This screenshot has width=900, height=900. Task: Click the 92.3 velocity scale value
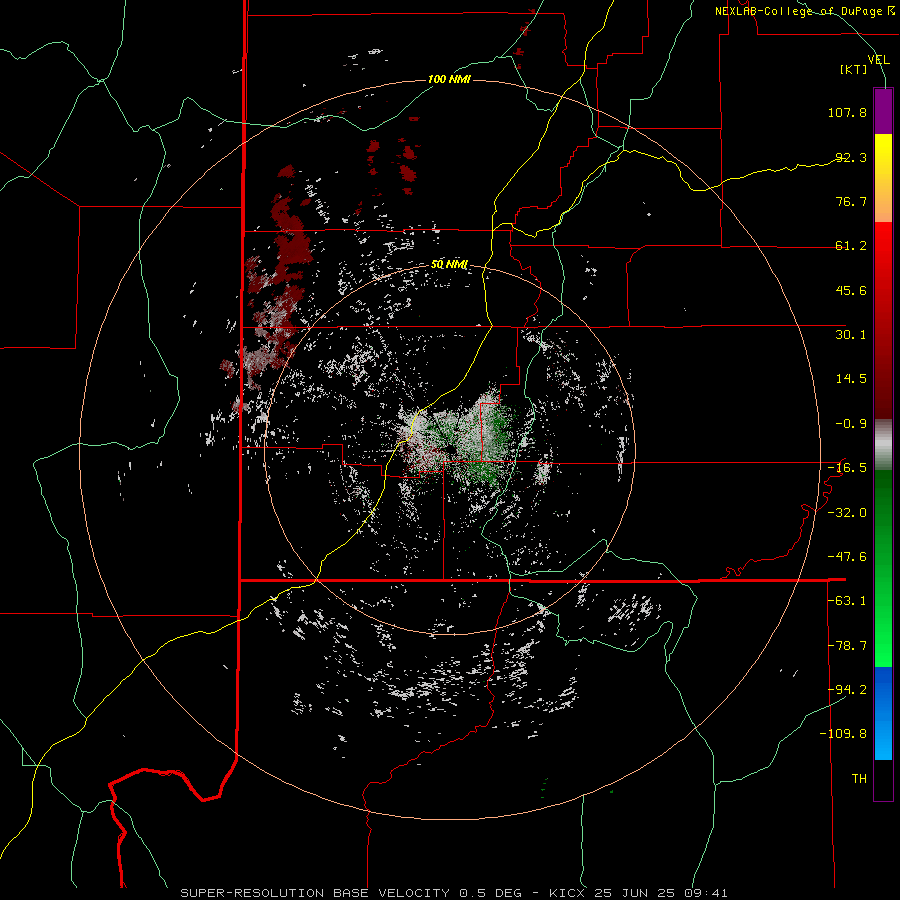[x=851, y=157]
